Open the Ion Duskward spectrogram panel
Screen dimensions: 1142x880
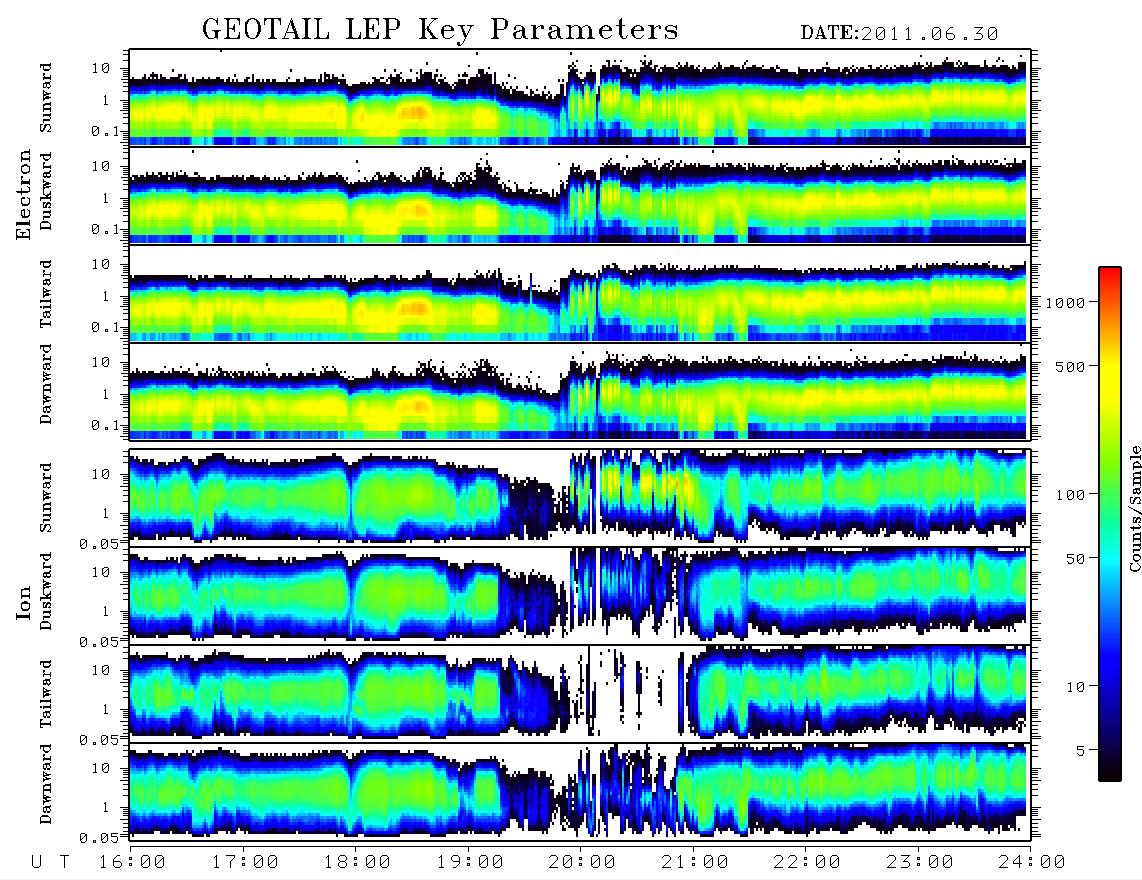[579, 594]
